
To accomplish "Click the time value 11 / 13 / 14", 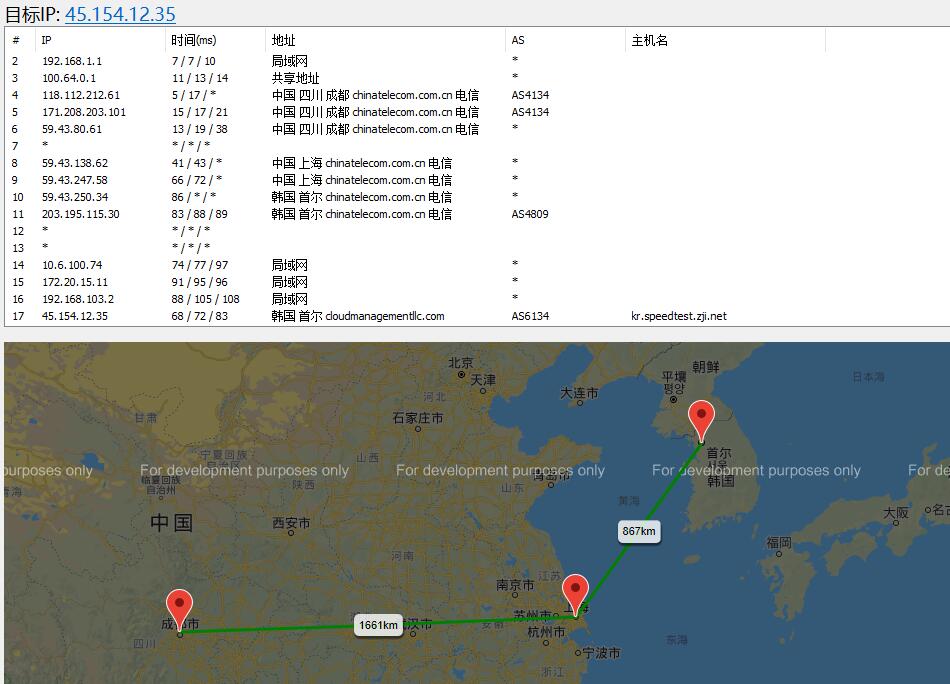I will 200,78.
